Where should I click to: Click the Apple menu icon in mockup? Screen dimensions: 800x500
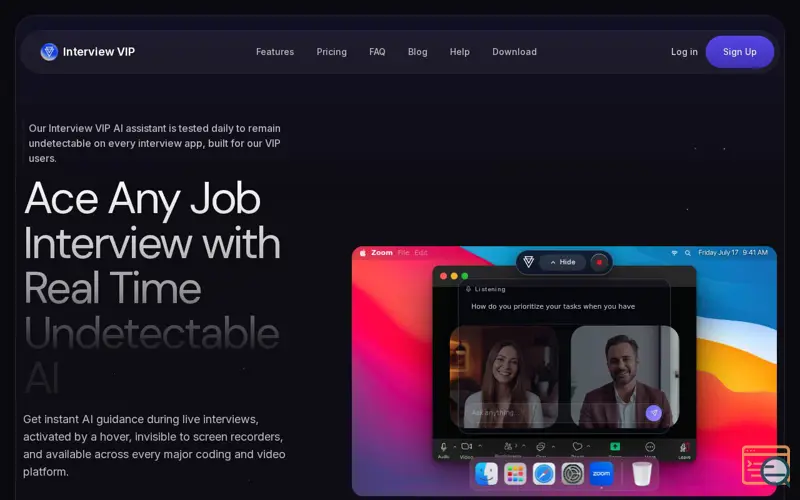coord(363,253)
